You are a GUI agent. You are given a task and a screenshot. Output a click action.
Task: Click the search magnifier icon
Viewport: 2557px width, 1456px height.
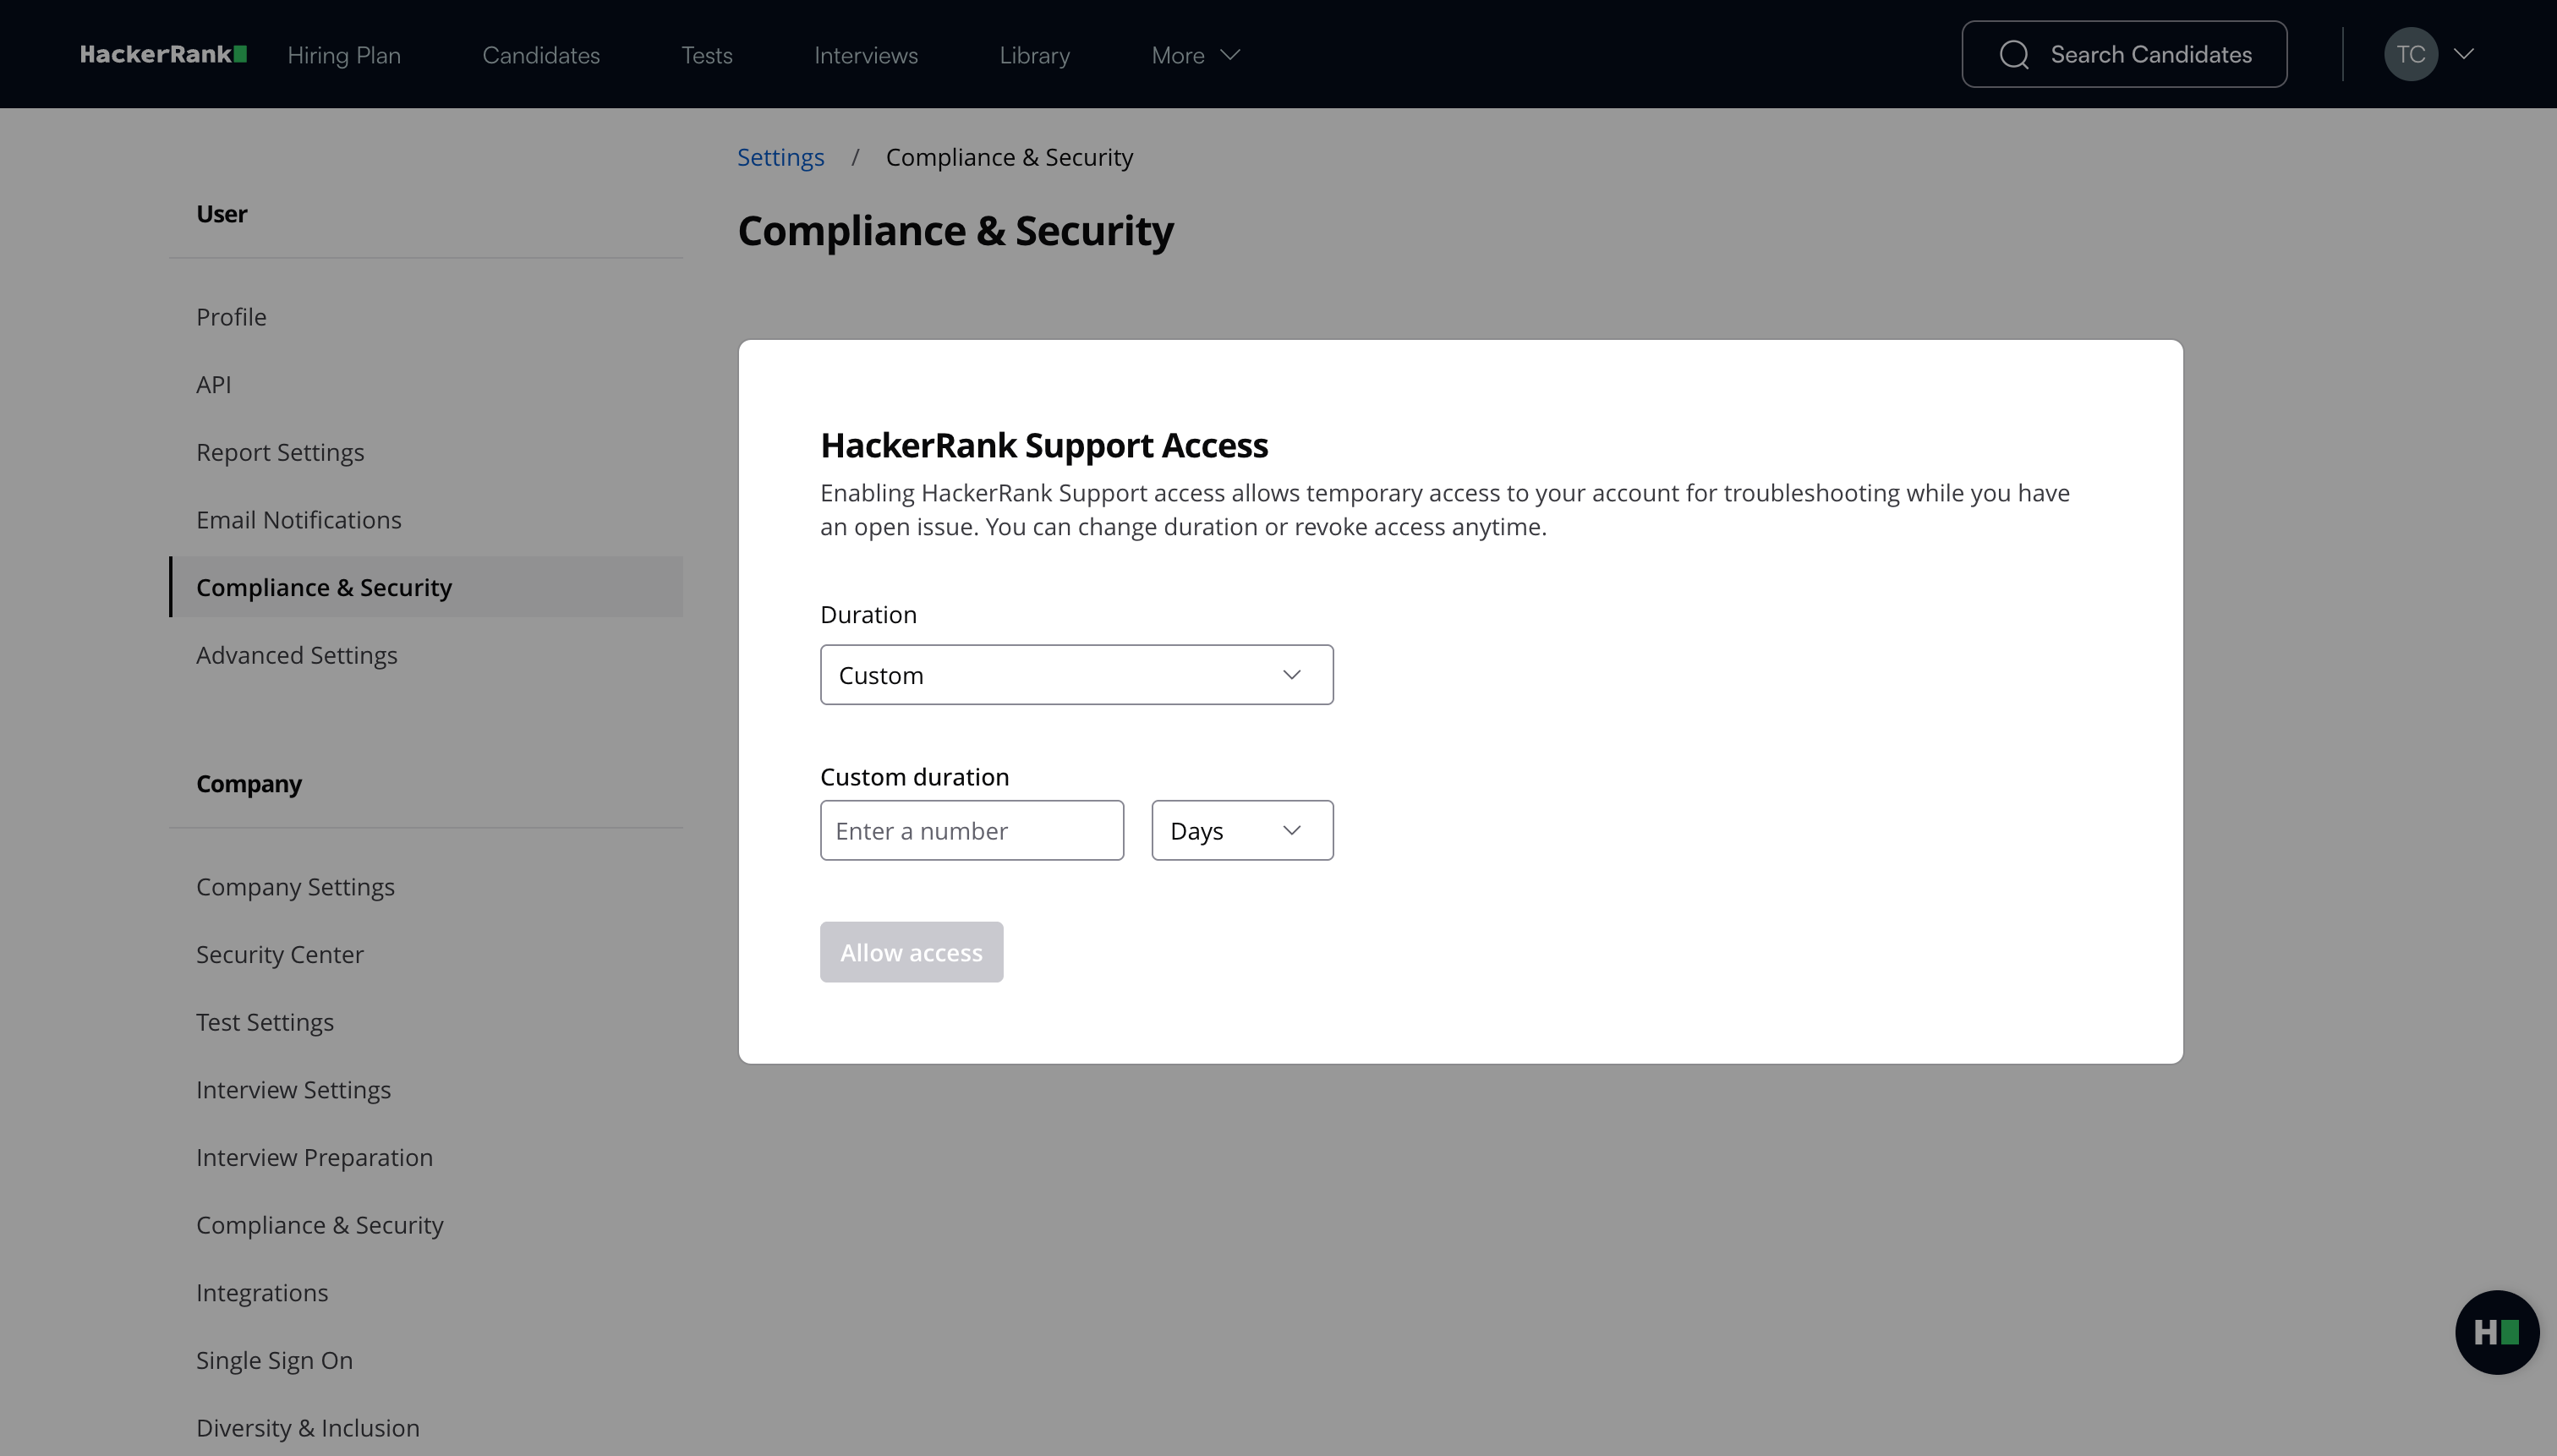point(2014,54)
